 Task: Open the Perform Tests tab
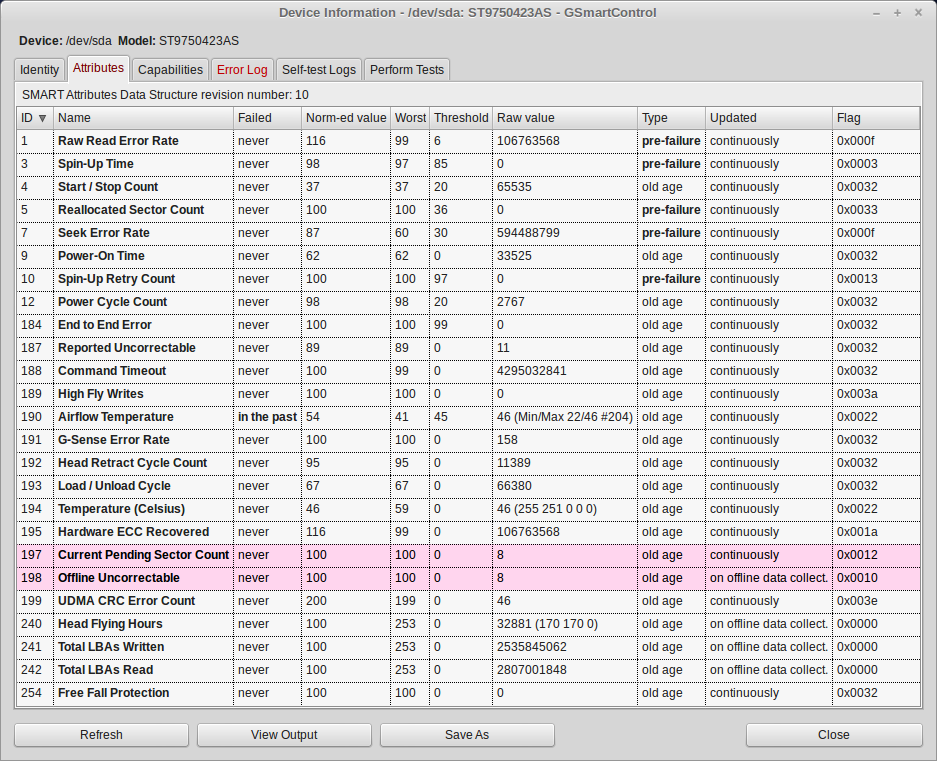coord(407,70)
